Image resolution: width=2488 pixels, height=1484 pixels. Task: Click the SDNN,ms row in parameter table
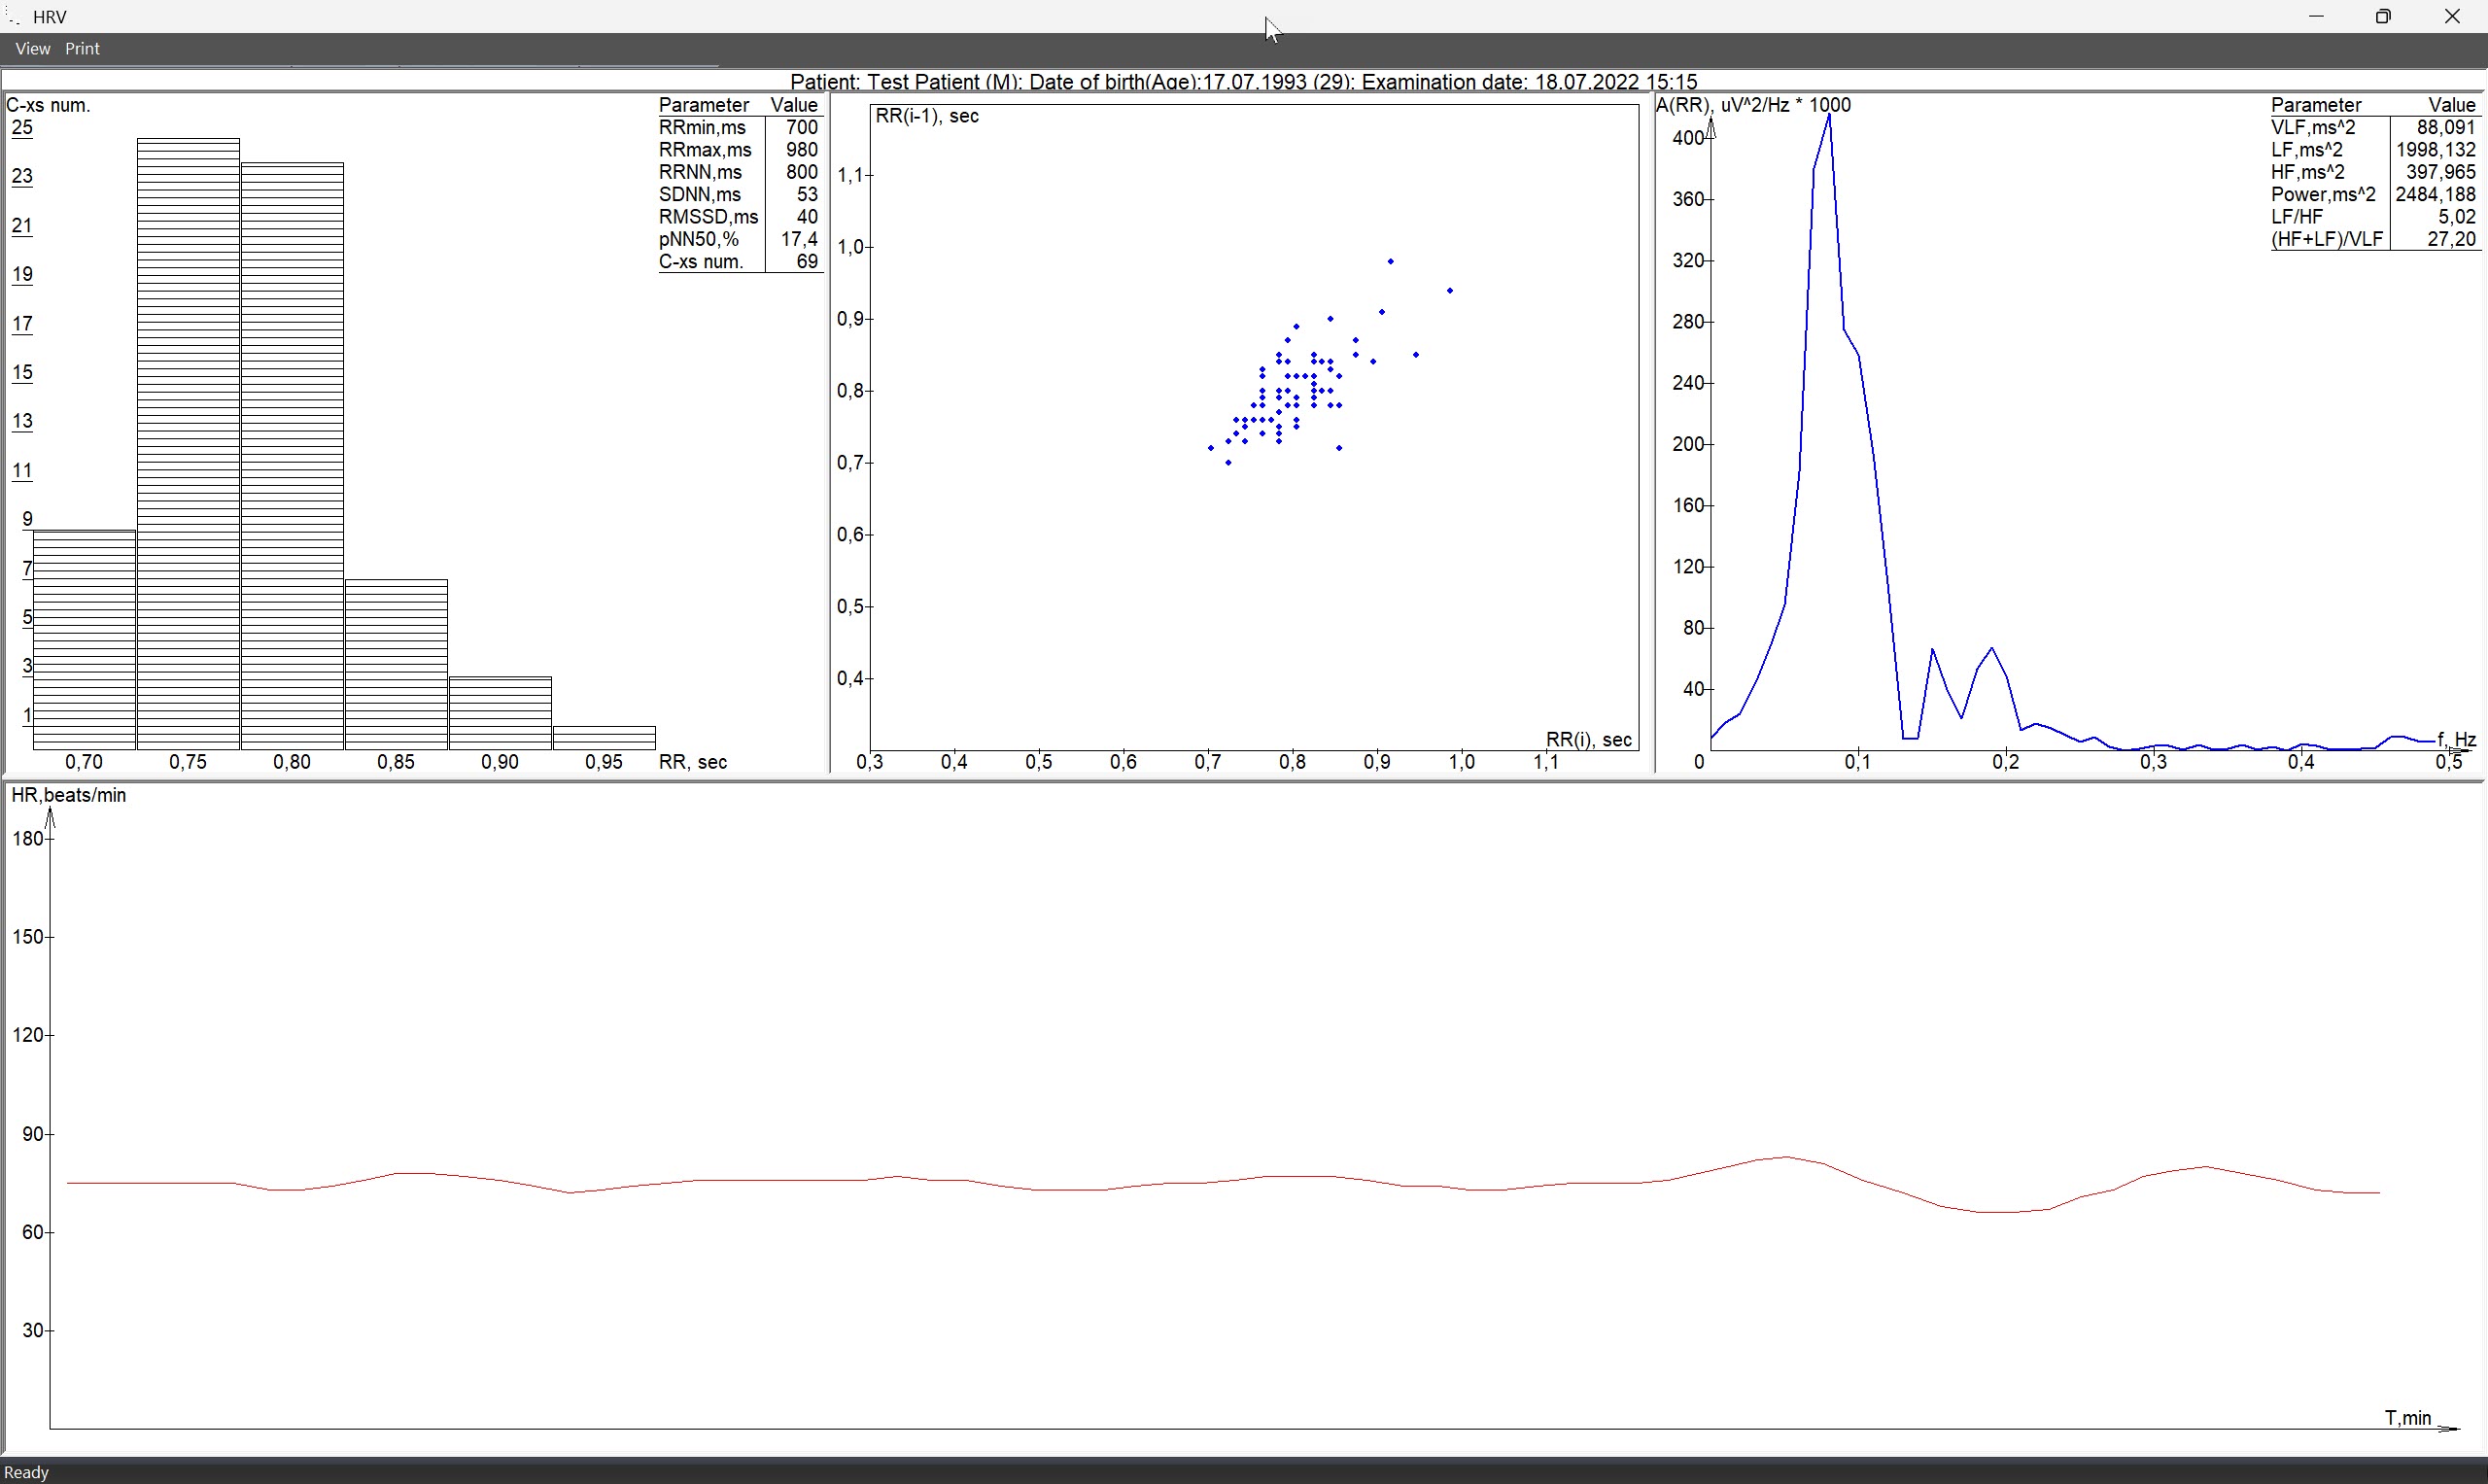pos(700,194)
